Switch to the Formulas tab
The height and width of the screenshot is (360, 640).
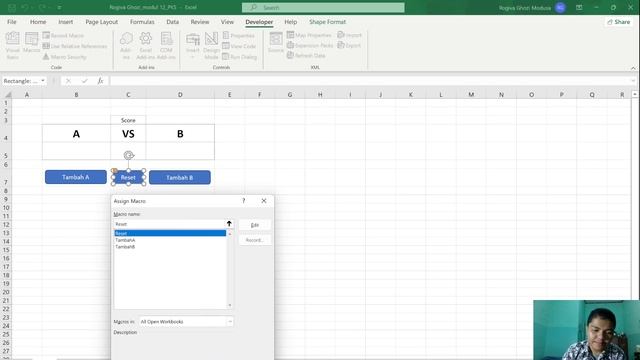click(x=142, y=22)
